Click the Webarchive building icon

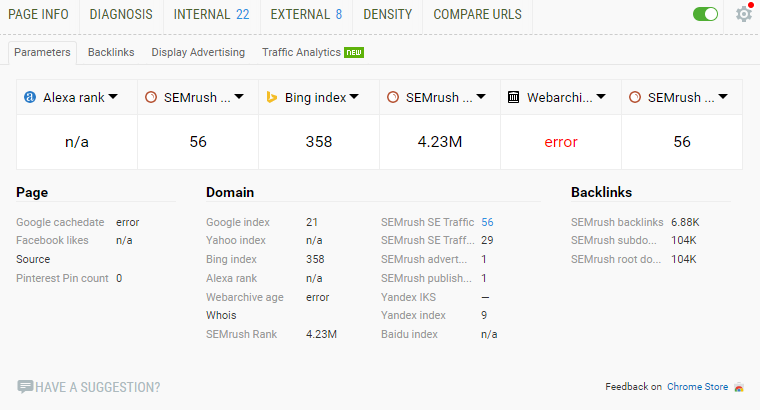tap(513, 97)
